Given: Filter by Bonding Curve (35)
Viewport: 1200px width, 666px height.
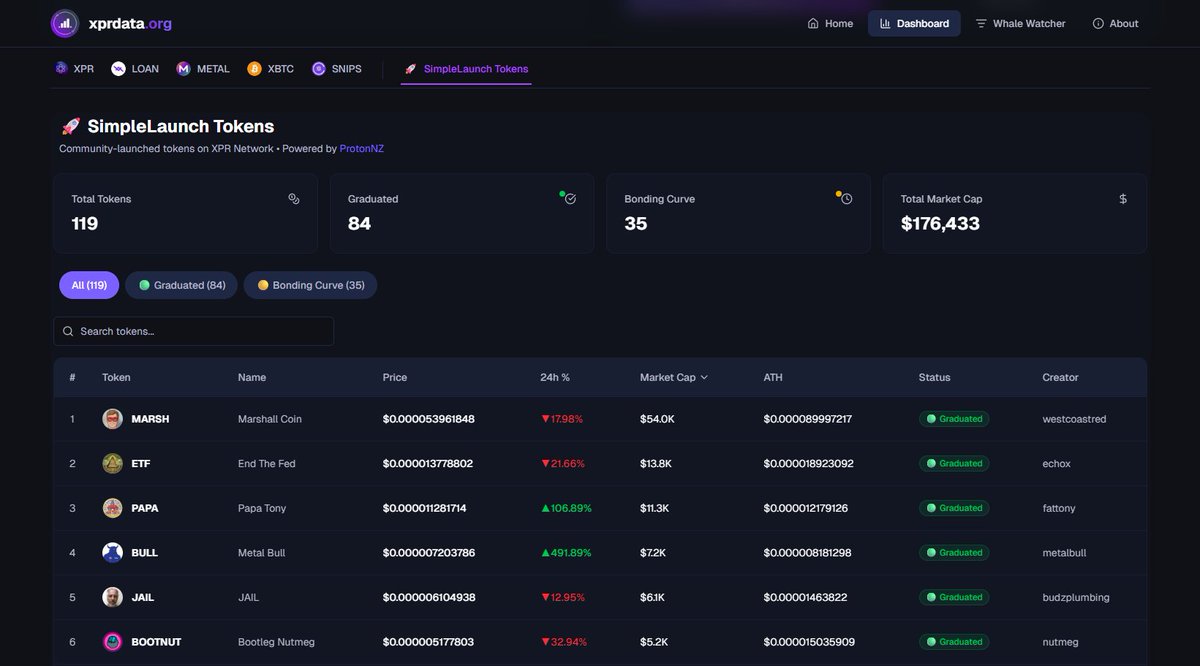Looking at the screenshot, I should (311, 285).
